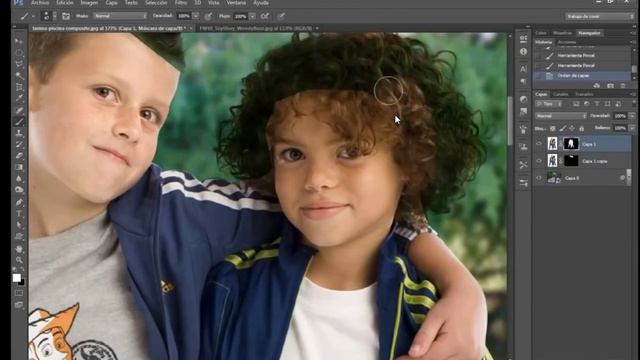The image size is (640, 360).
Task: Select the Lasso tool
Action: 19,64
